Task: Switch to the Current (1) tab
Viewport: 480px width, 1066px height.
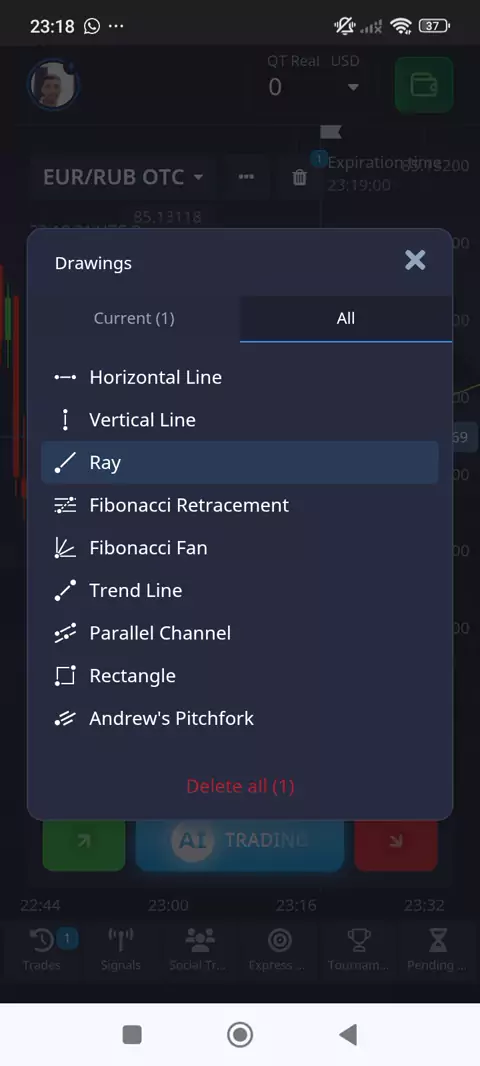Action: 134,318
